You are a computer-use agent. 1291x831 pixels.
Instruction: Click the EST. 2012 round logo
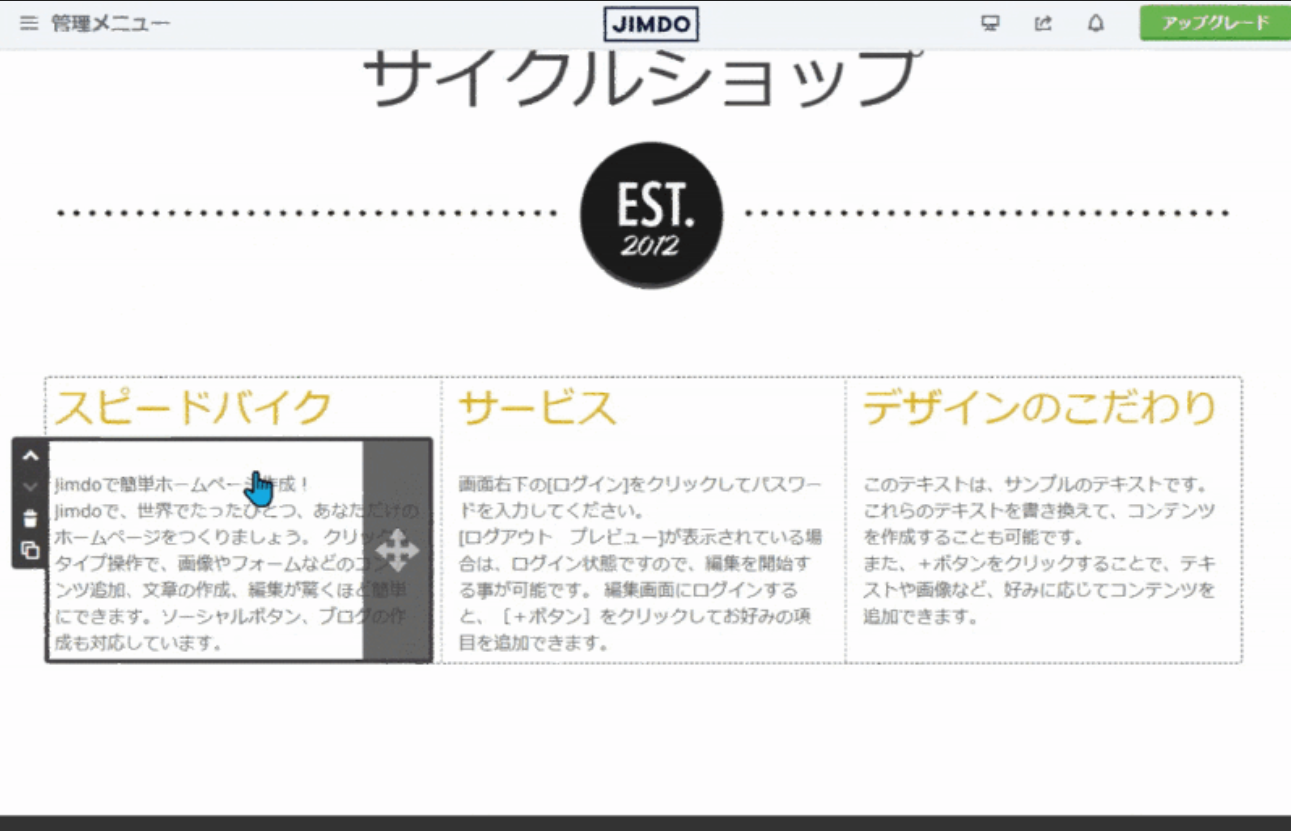coord(652,215)
